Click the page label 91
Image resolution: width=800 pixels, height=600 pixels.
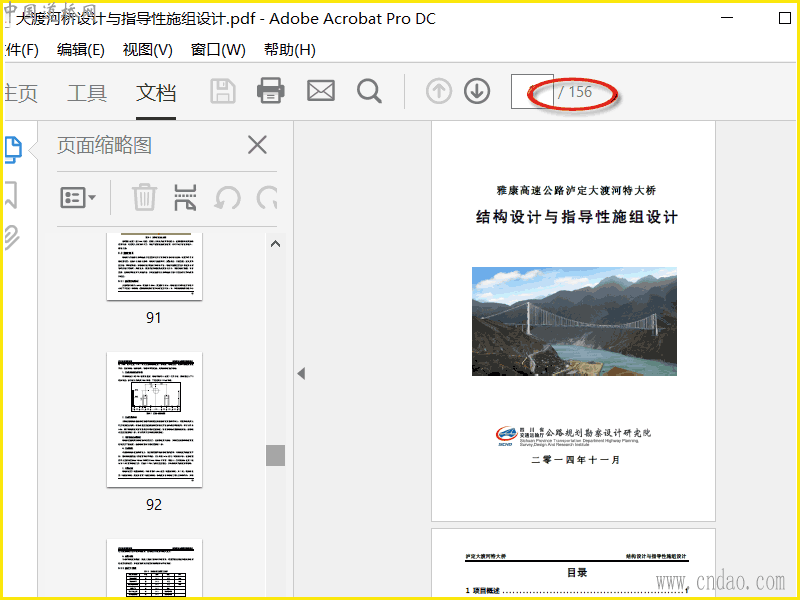coord(154,318)
